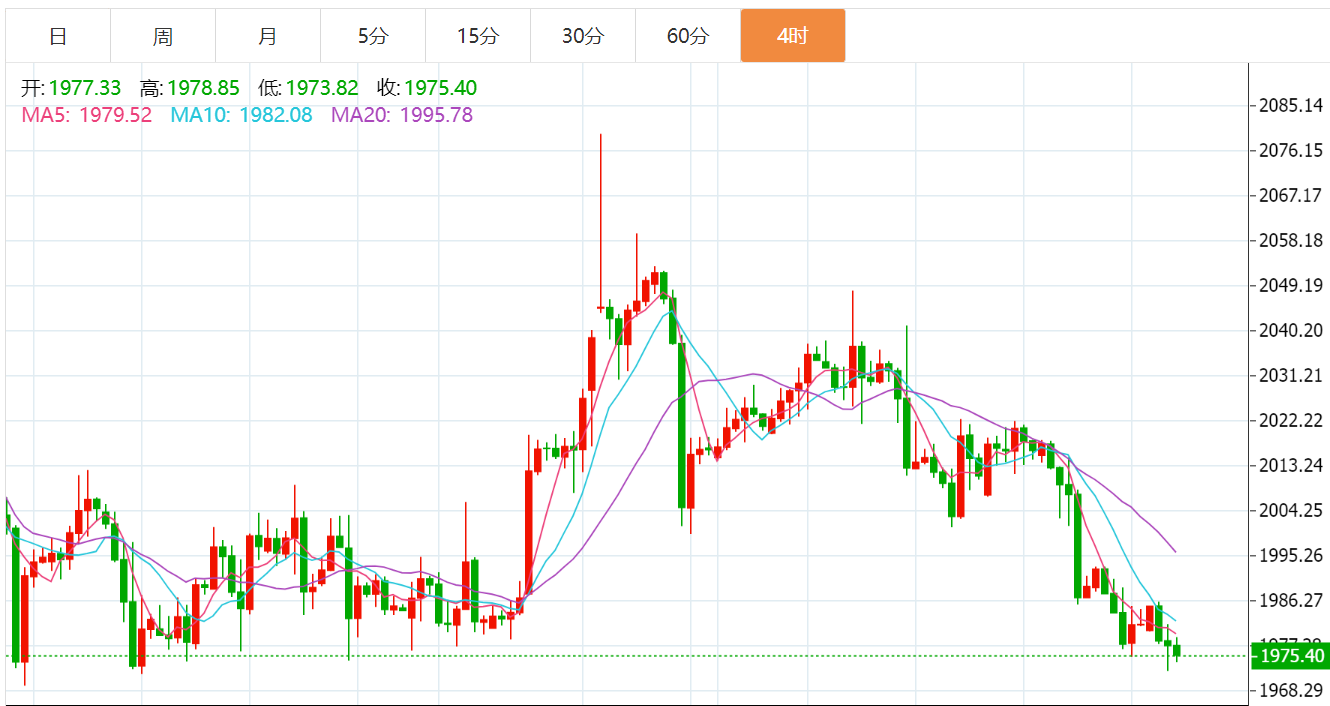Click the active orange 4时 tab
Viewport: 1330px width, 706px height.
coord(793,36)
